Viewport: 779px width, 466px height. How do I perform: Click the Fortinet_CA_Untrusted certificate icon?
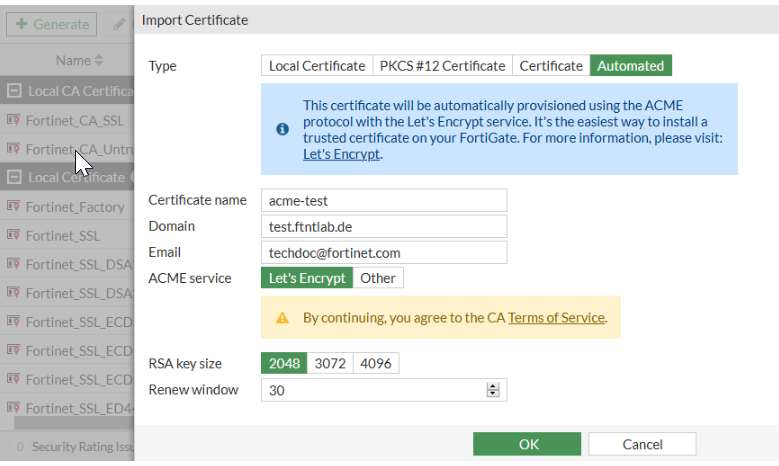coord(14,149)
